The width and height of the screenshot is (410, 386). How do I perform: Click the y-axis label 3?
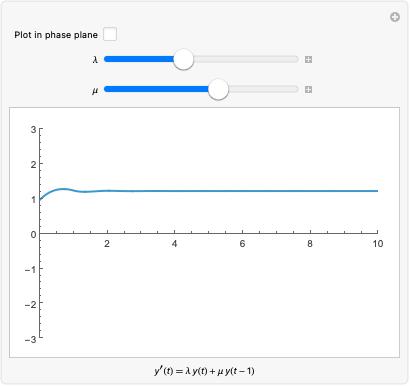pos(33,129)
